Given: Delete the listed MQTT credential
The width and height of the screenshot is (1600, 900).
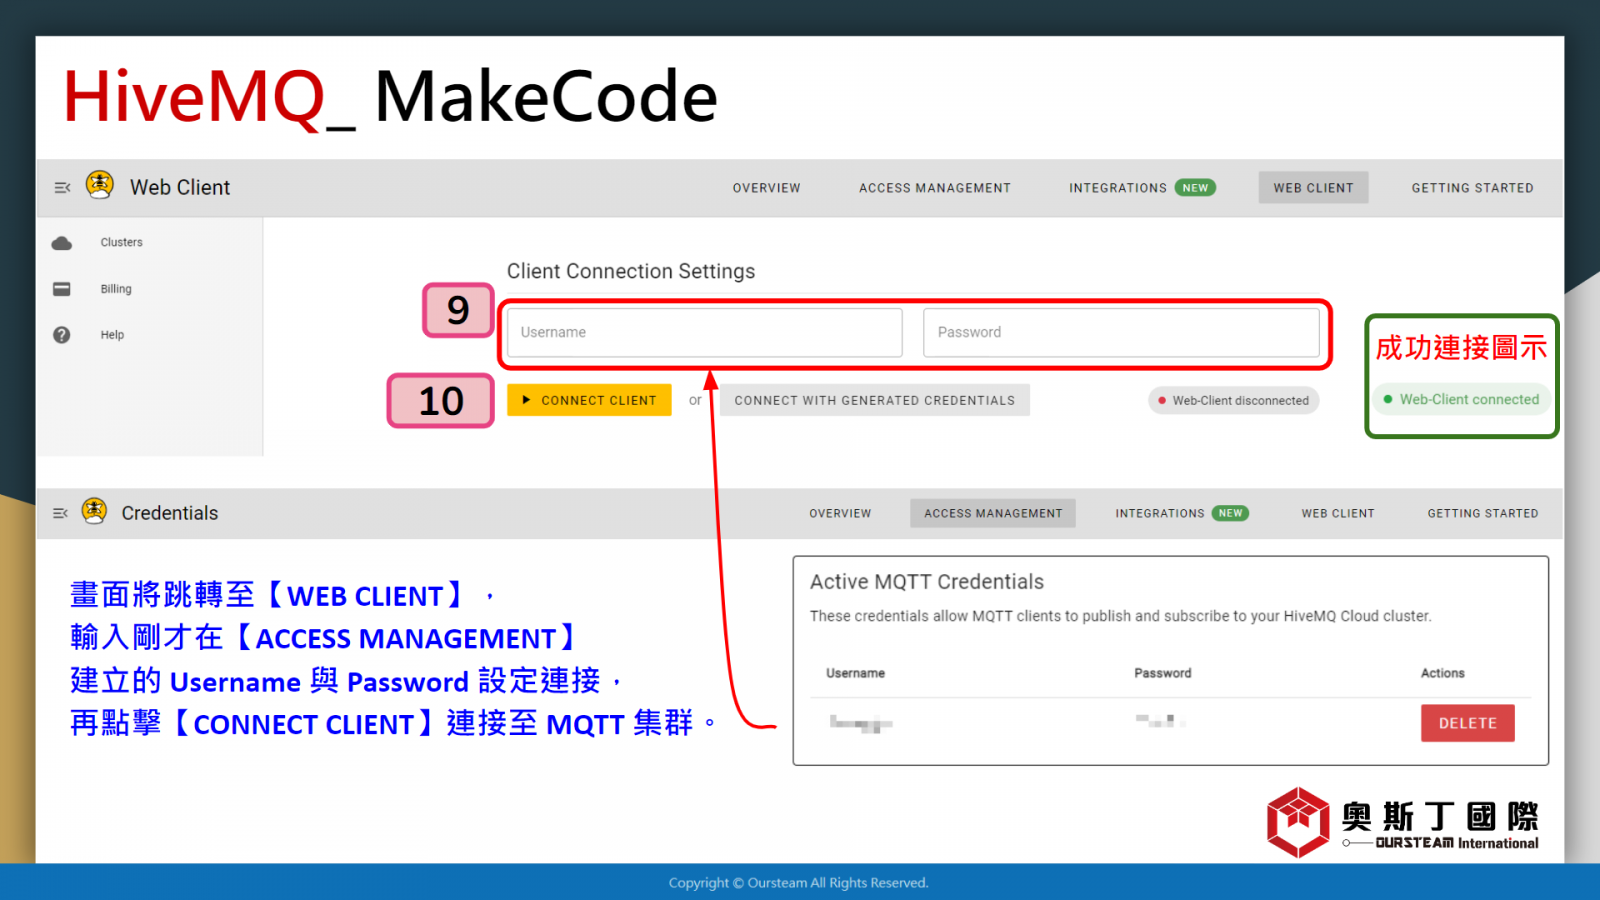Looking at the screenshot, I should click(x=1467, y=723).
